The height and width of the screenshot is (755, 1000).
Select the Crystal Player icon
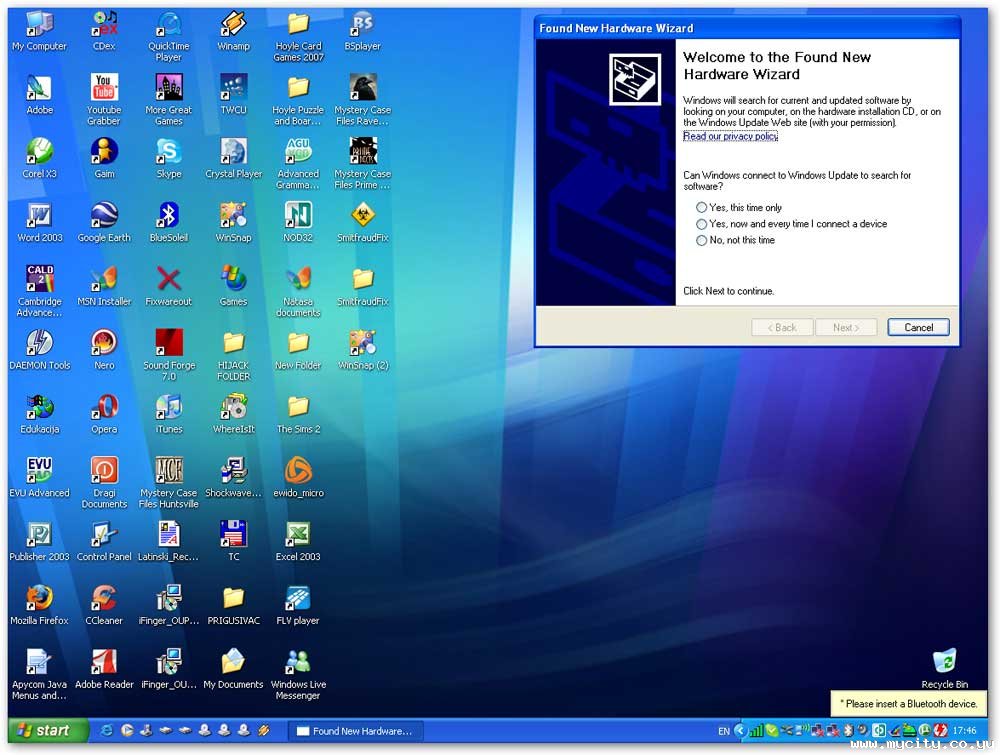tap(233, 159)
